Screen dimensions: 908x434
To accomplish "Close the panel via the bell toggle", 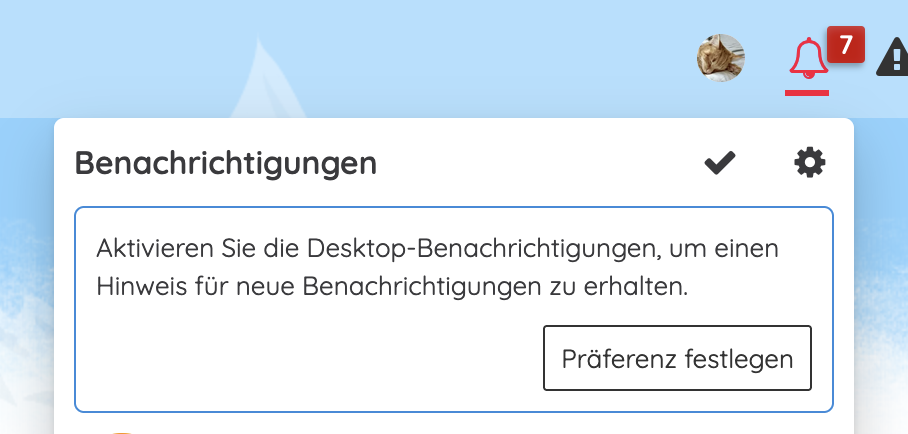I will pos(808,59).
